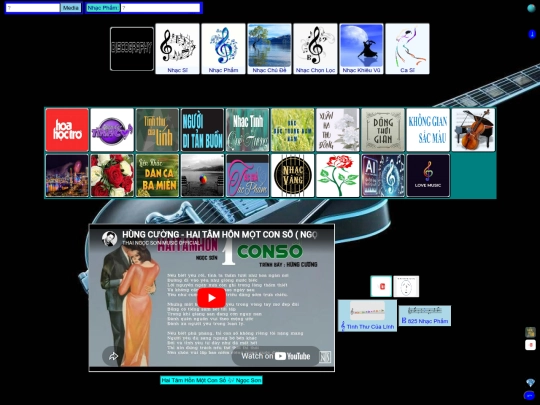This screenshot has height=405, width=540.
Task: Open the Biography tile
Action: [x=132, y=49]
